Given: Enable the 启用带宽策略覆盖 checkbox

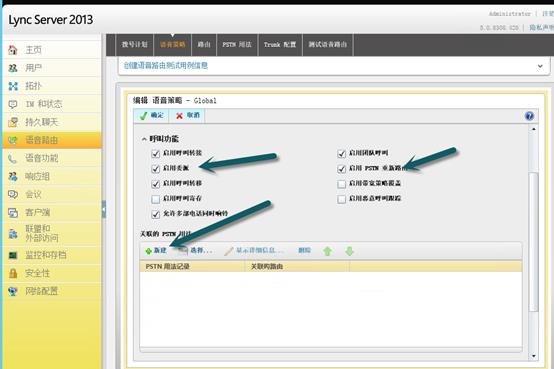Looking at the screenshot, I should (x=341, y=184).
